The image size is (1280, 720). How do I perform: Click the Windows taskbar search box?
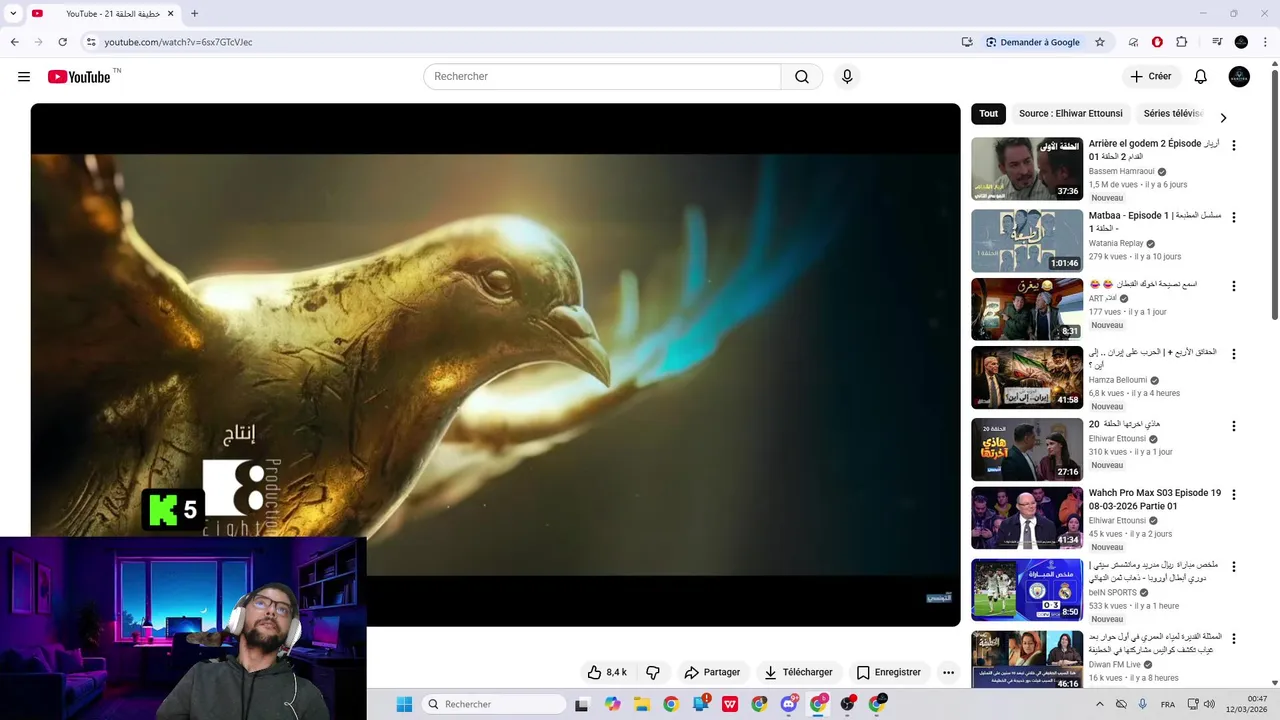pyautogui.click(x=493, y=704)
